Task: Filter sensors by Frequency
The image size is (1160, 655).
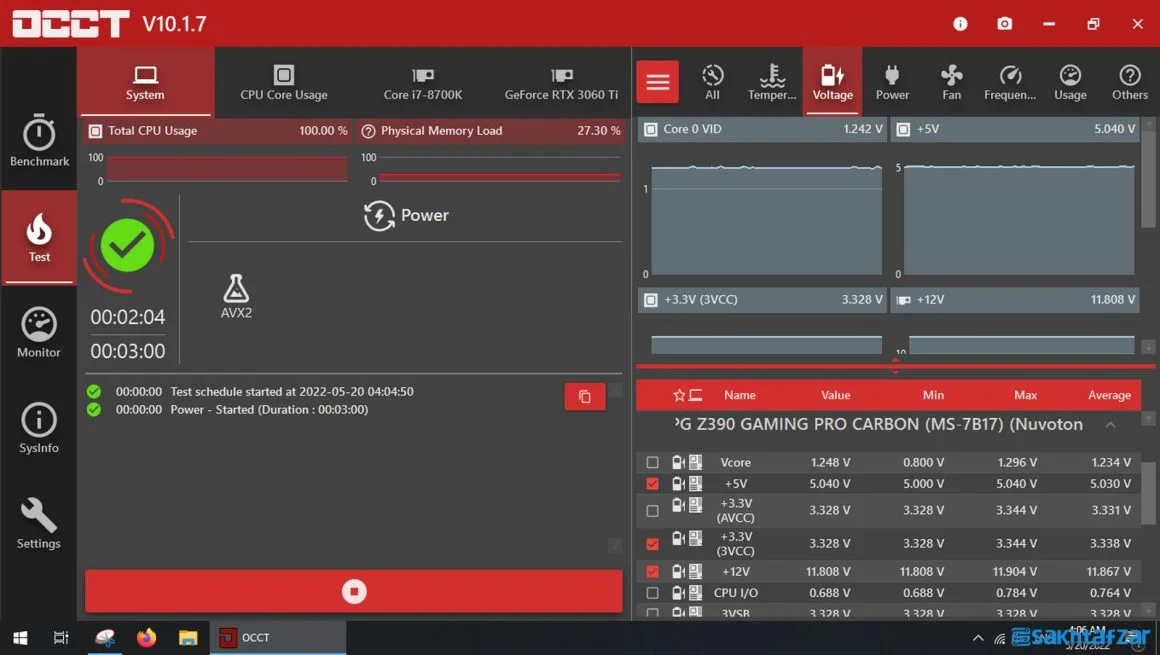Action: point(1010,82)
